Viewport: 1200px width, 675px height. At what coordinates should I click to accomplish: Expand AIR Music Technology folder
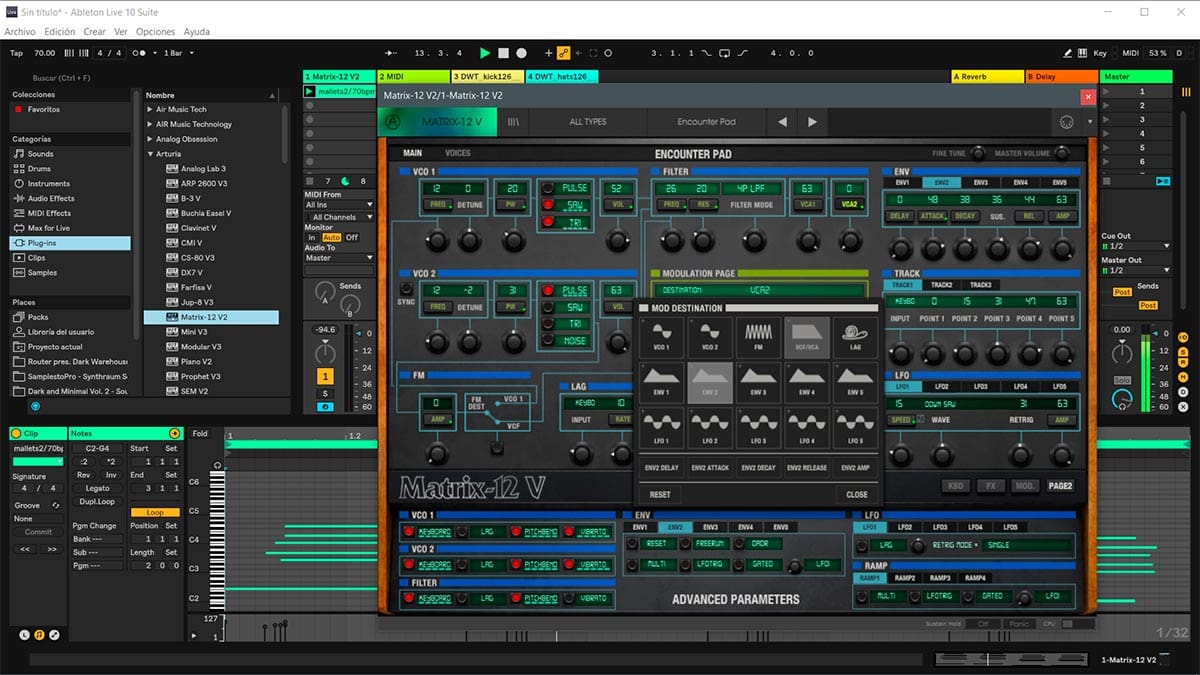click(150, 124)
